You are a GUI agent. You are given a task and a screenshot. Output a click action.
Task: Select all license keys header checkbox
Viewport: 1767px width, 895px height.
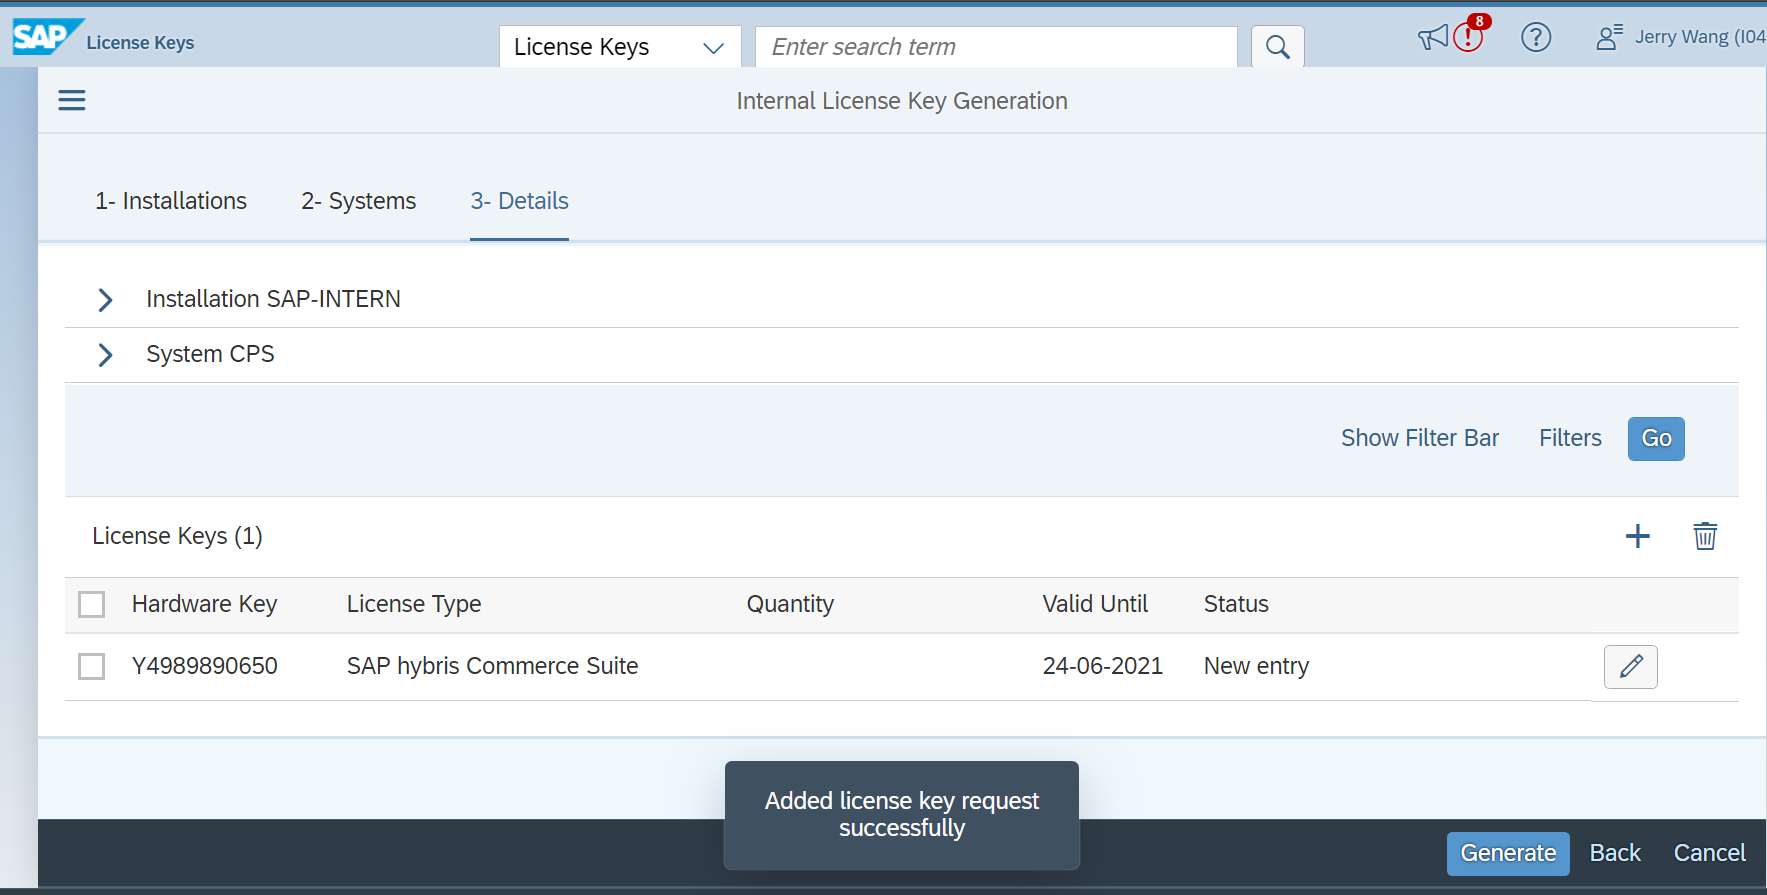tap(92, 604)
